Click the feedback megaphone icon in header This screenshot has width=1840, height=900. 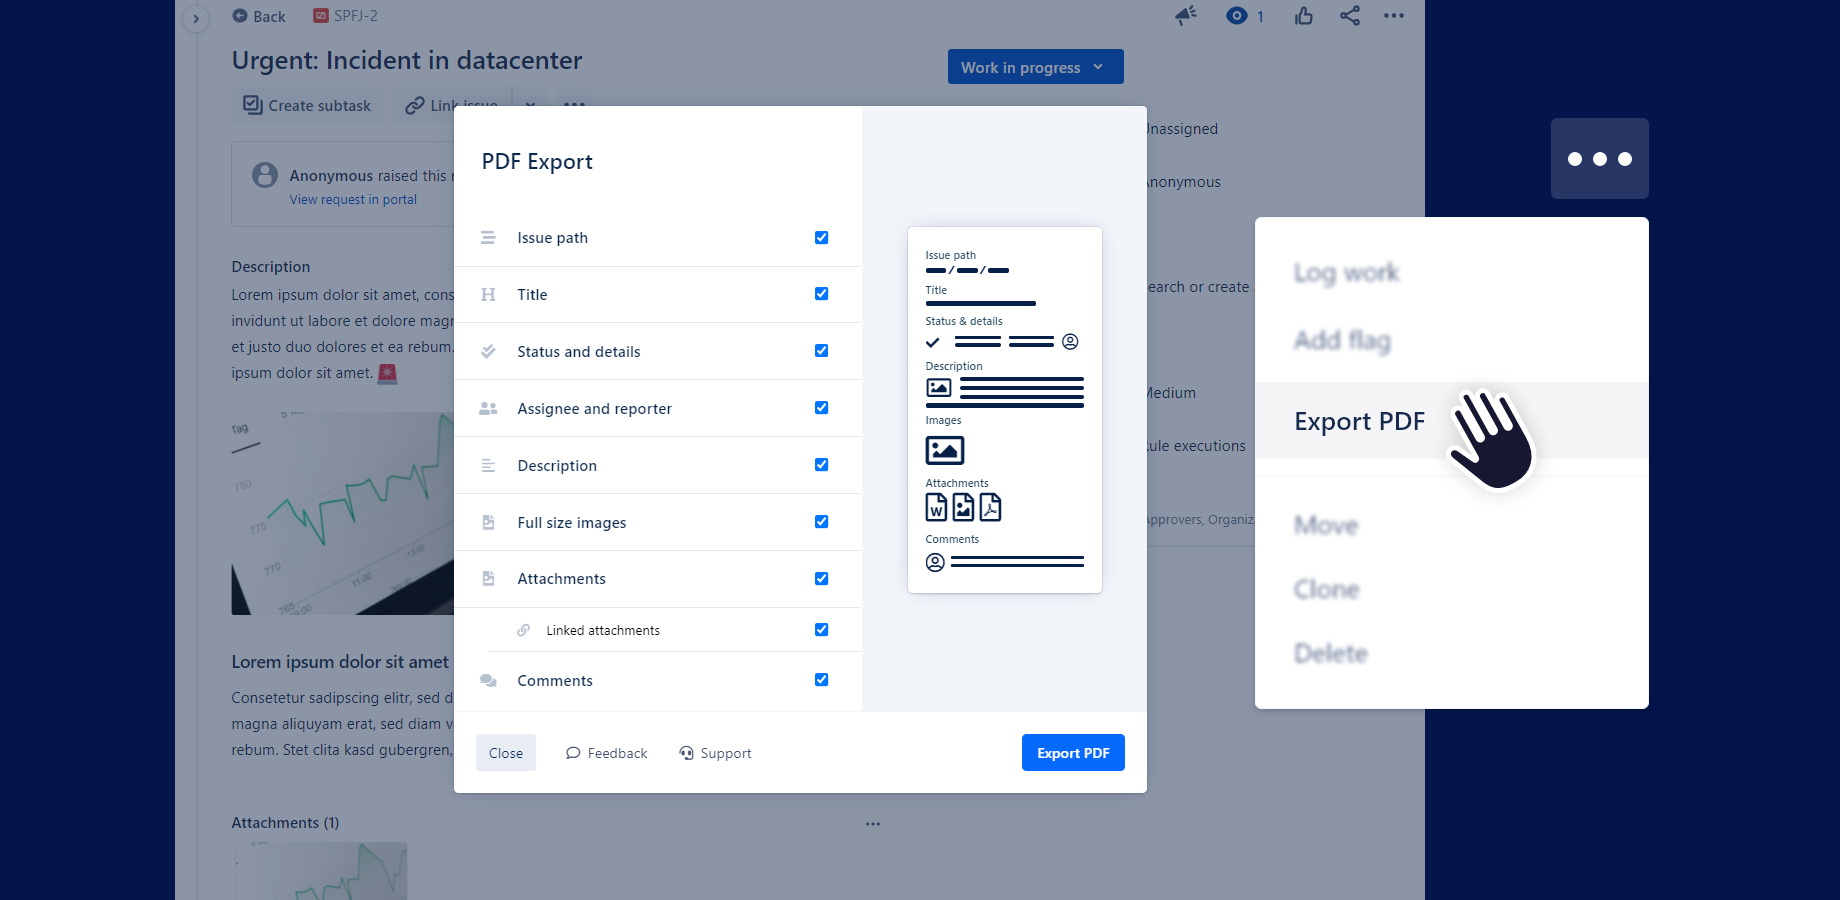pos(1186,16)
